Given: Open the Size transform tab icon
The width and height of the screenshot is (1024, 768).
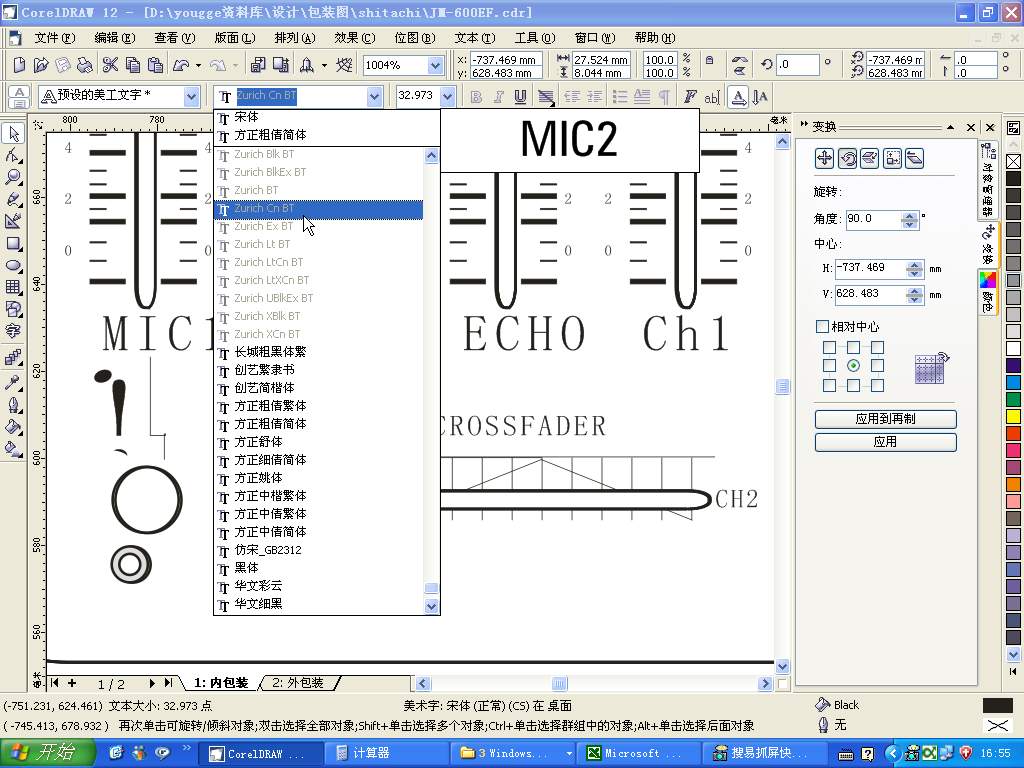Looking at the screenshot, I should (892, 158).
